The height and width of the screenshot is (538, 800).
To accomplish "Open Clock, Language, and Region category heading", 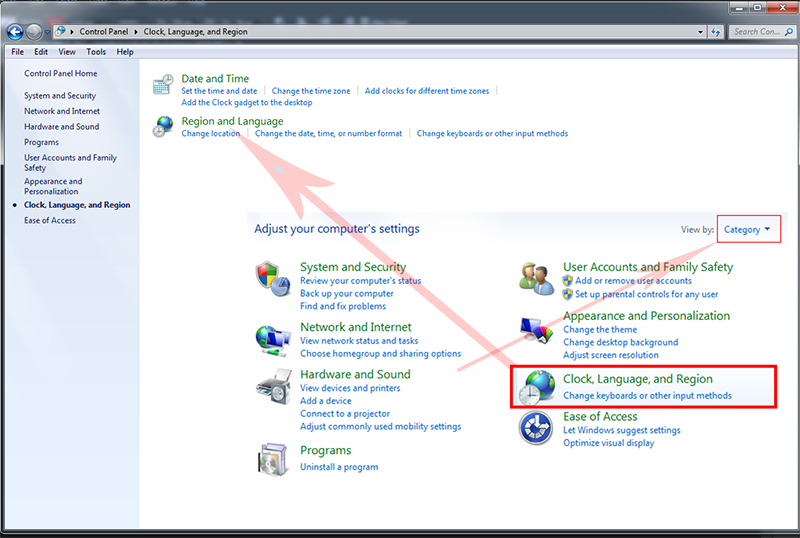I will pos(638,379).
